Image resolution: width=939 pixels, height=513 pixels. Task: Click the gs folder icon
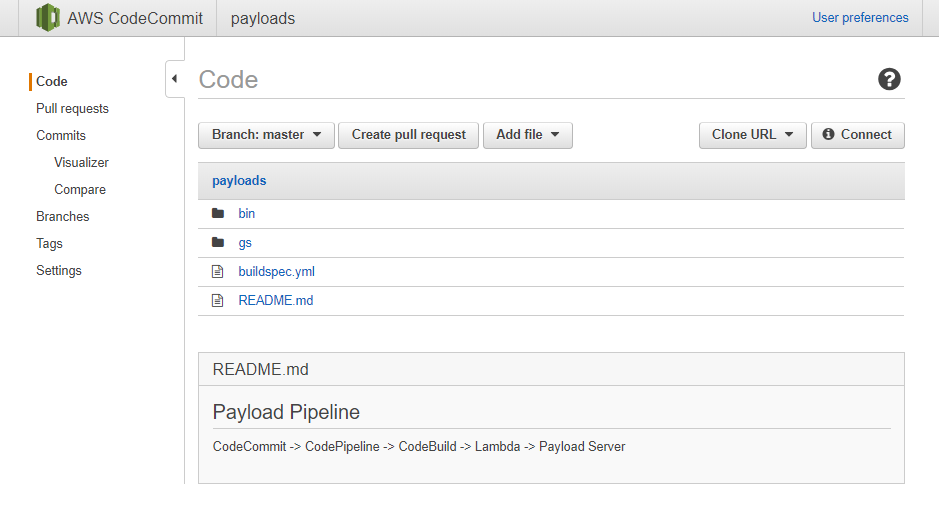coord(218,242)
